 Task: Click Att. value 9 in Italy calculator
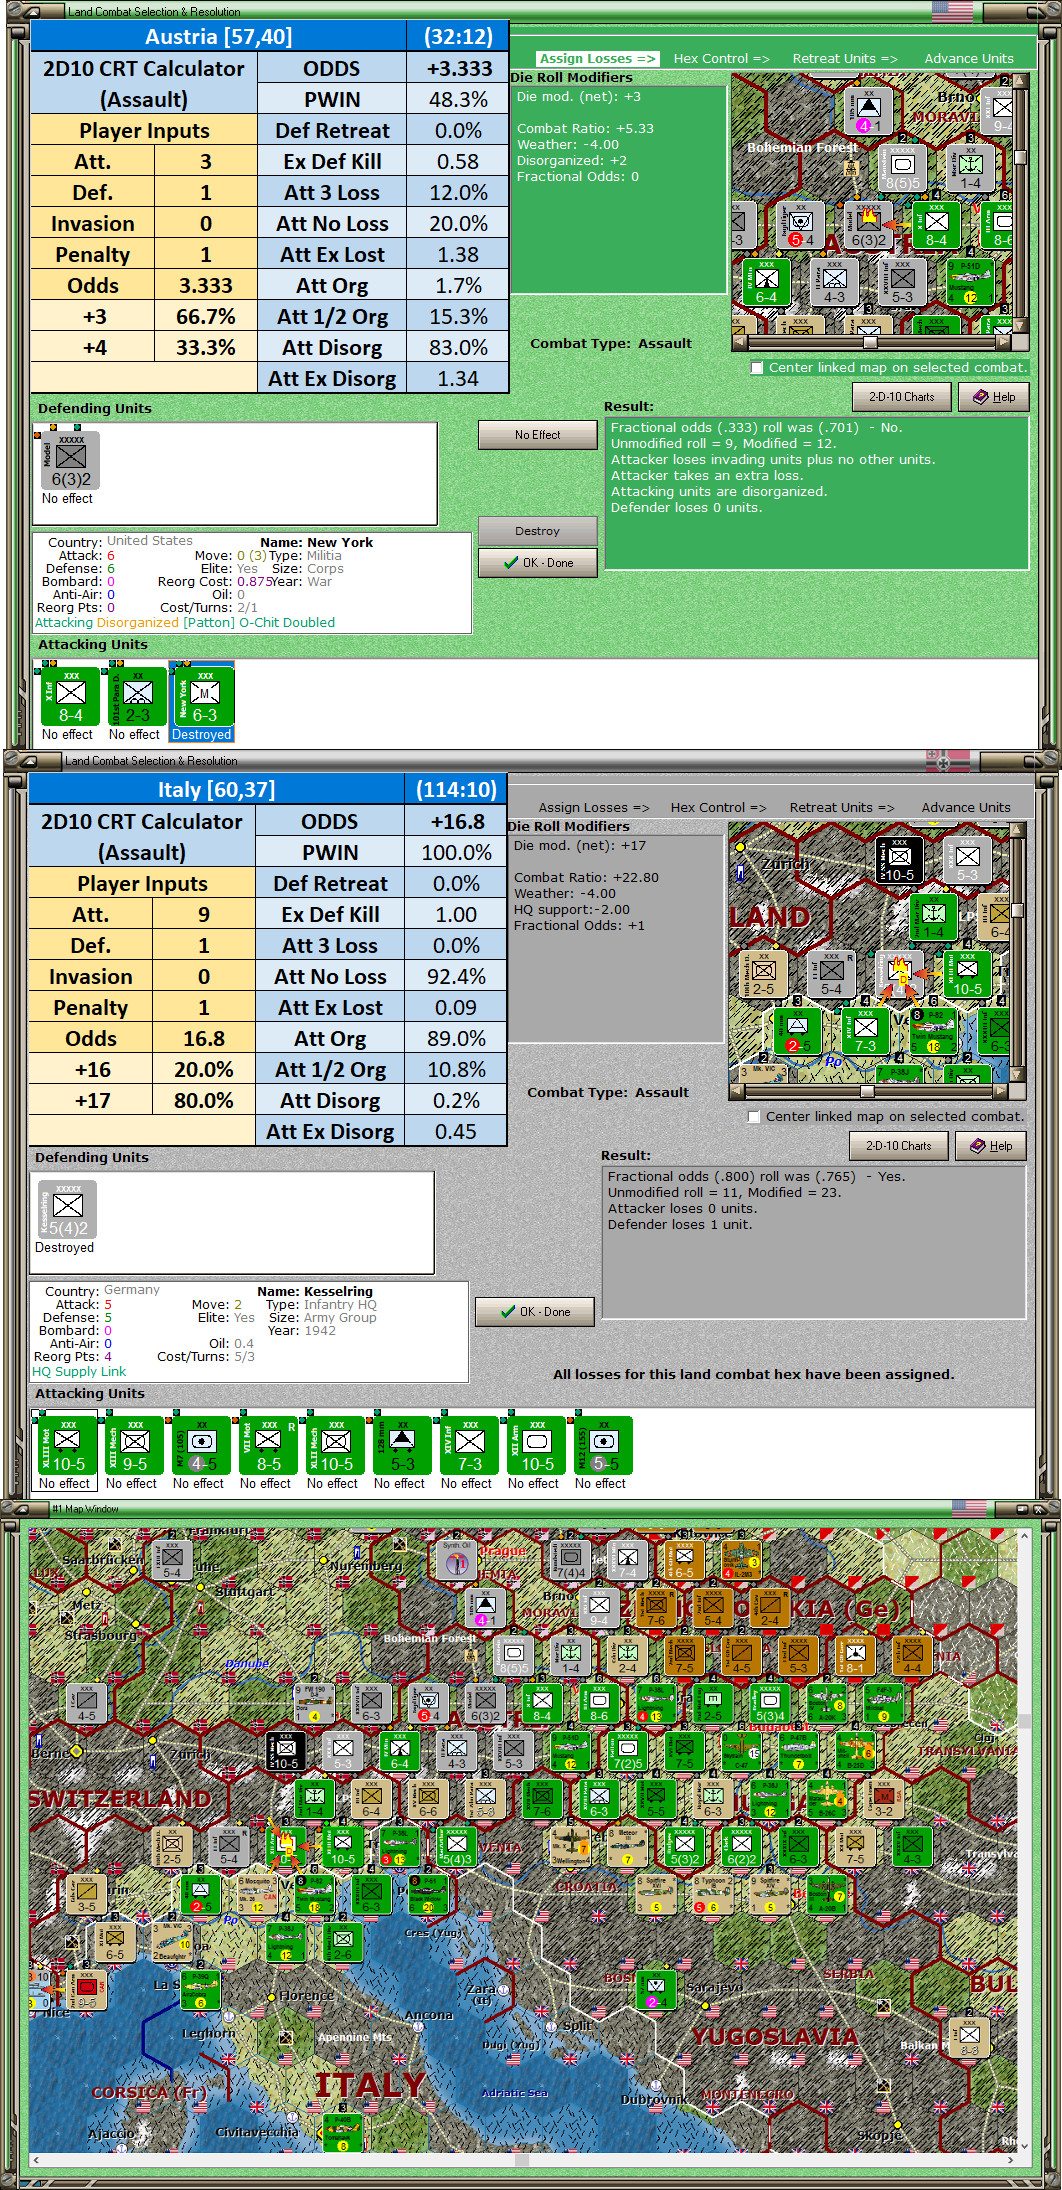[204, 915]
